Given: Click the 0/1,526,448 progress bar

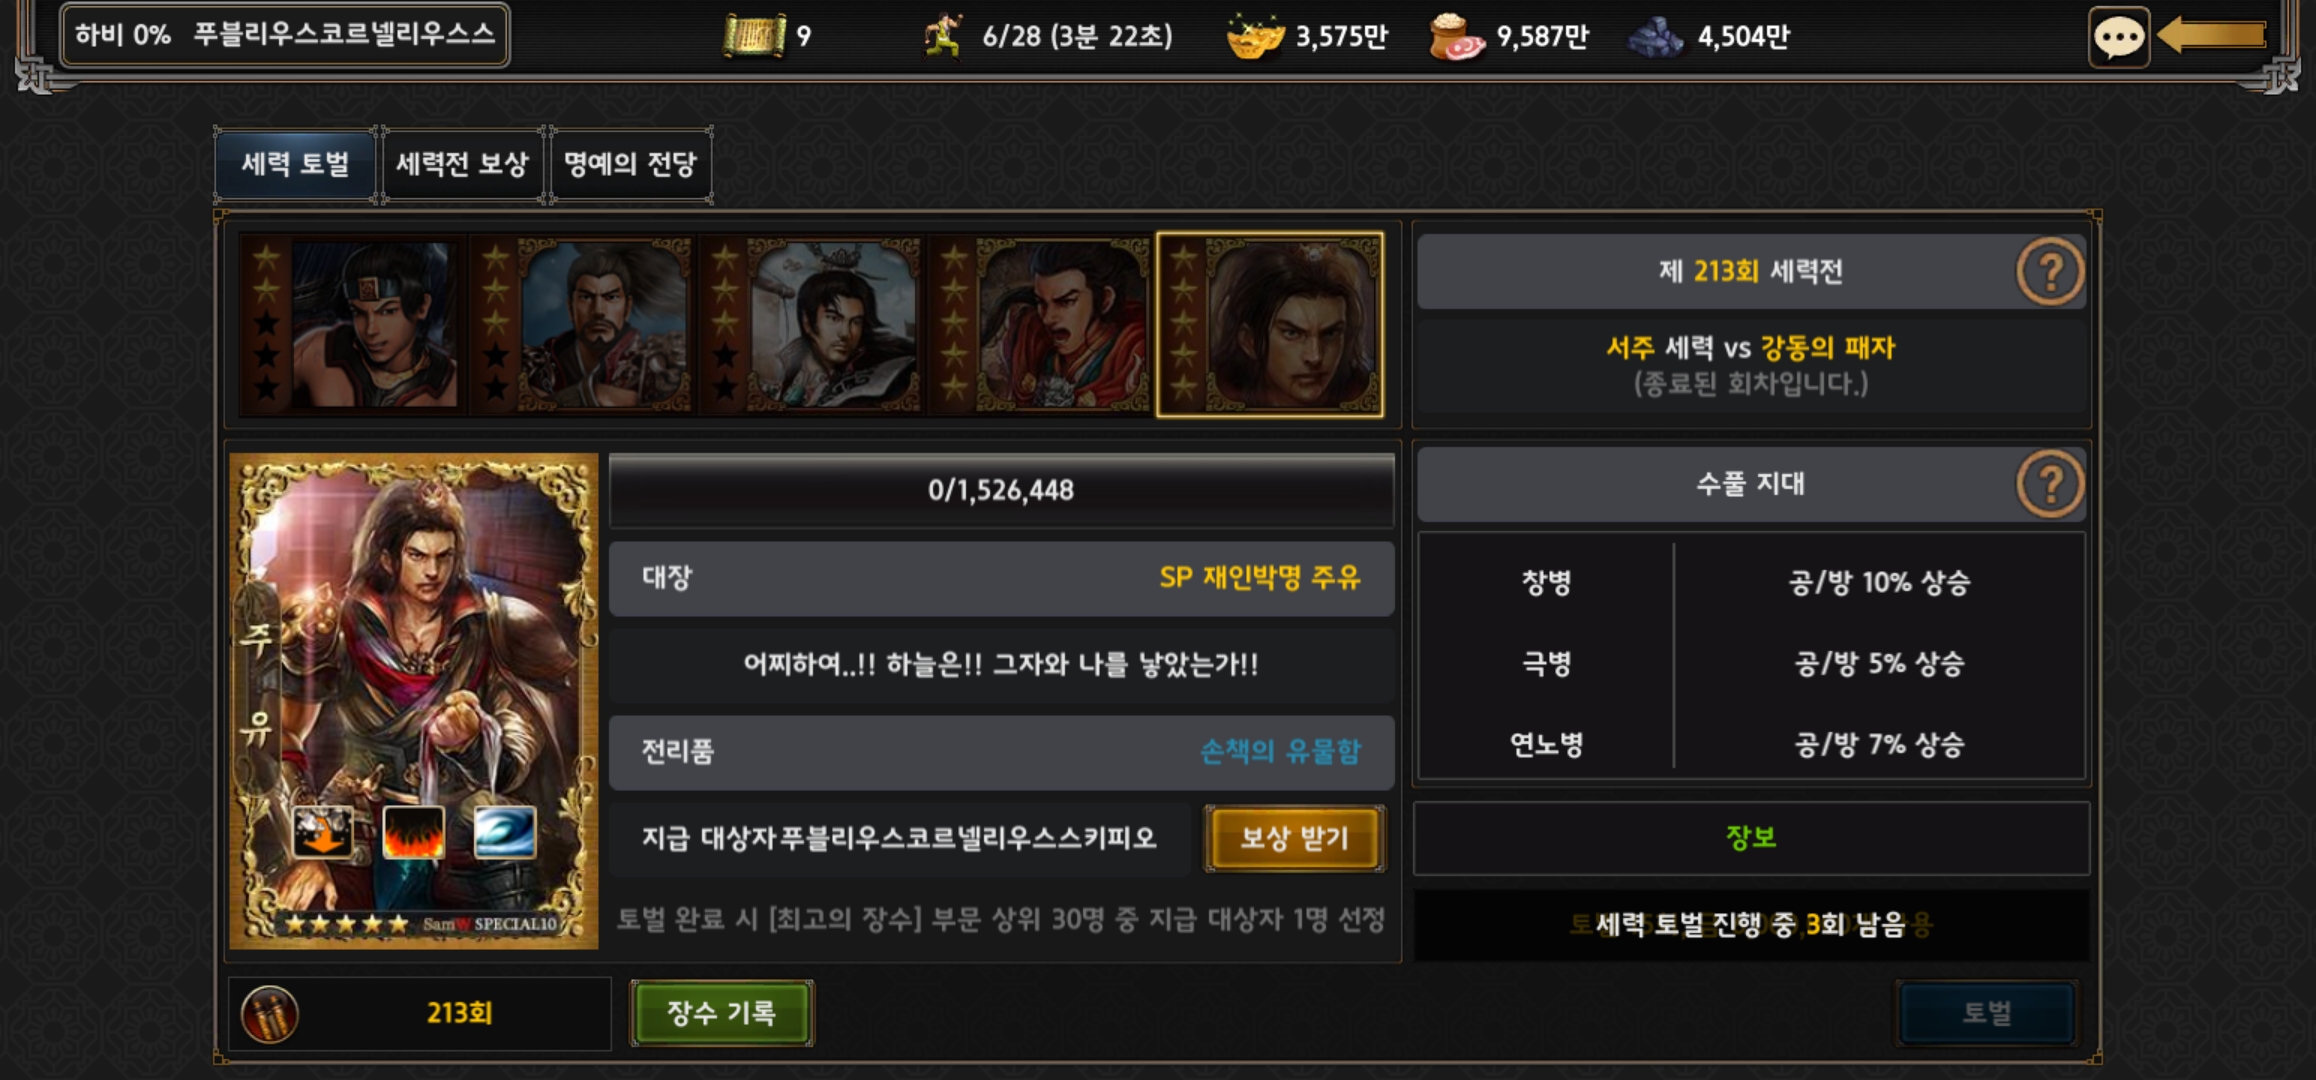Looking at the screenshot, I should tap(1001, 490).
